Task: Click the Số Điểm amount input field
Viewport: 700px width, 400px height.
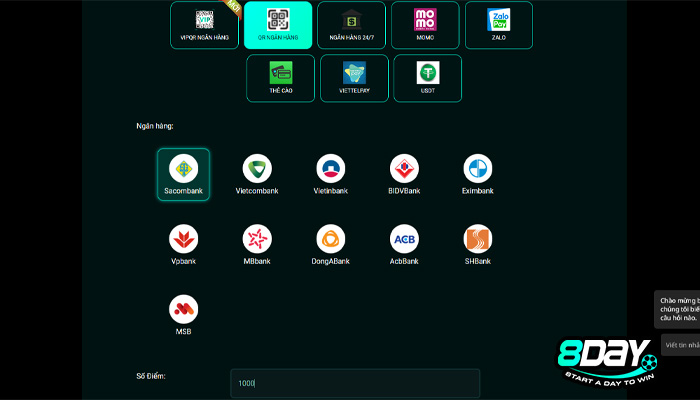Action: tap(355, 383)
